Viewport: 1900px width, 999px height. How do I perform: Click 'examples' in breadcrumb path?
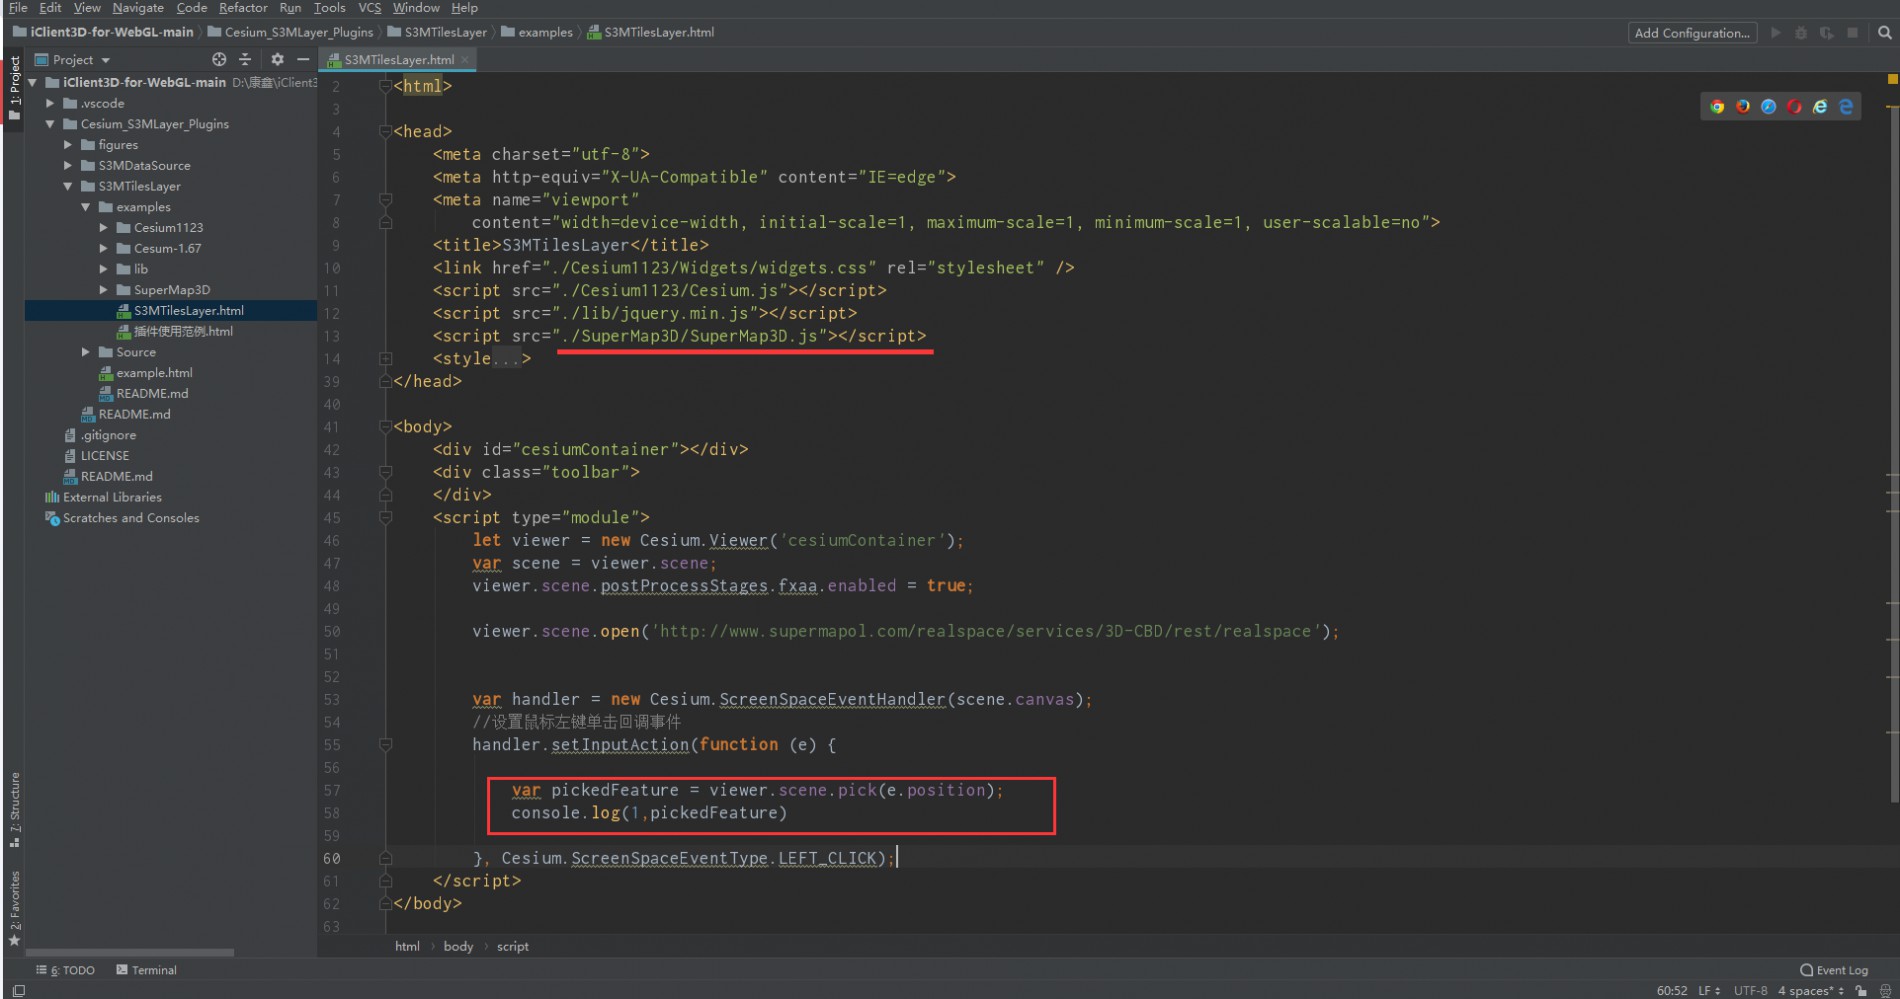545,33
